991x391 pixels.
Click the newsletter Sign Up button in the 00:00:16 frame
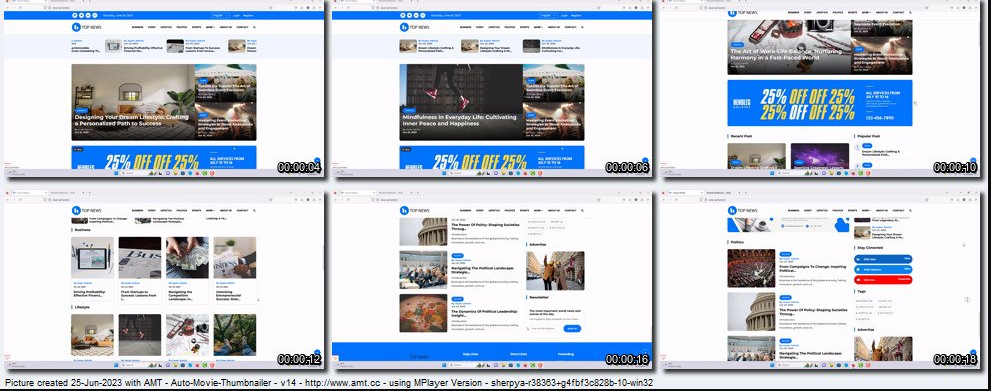[571, 328]
